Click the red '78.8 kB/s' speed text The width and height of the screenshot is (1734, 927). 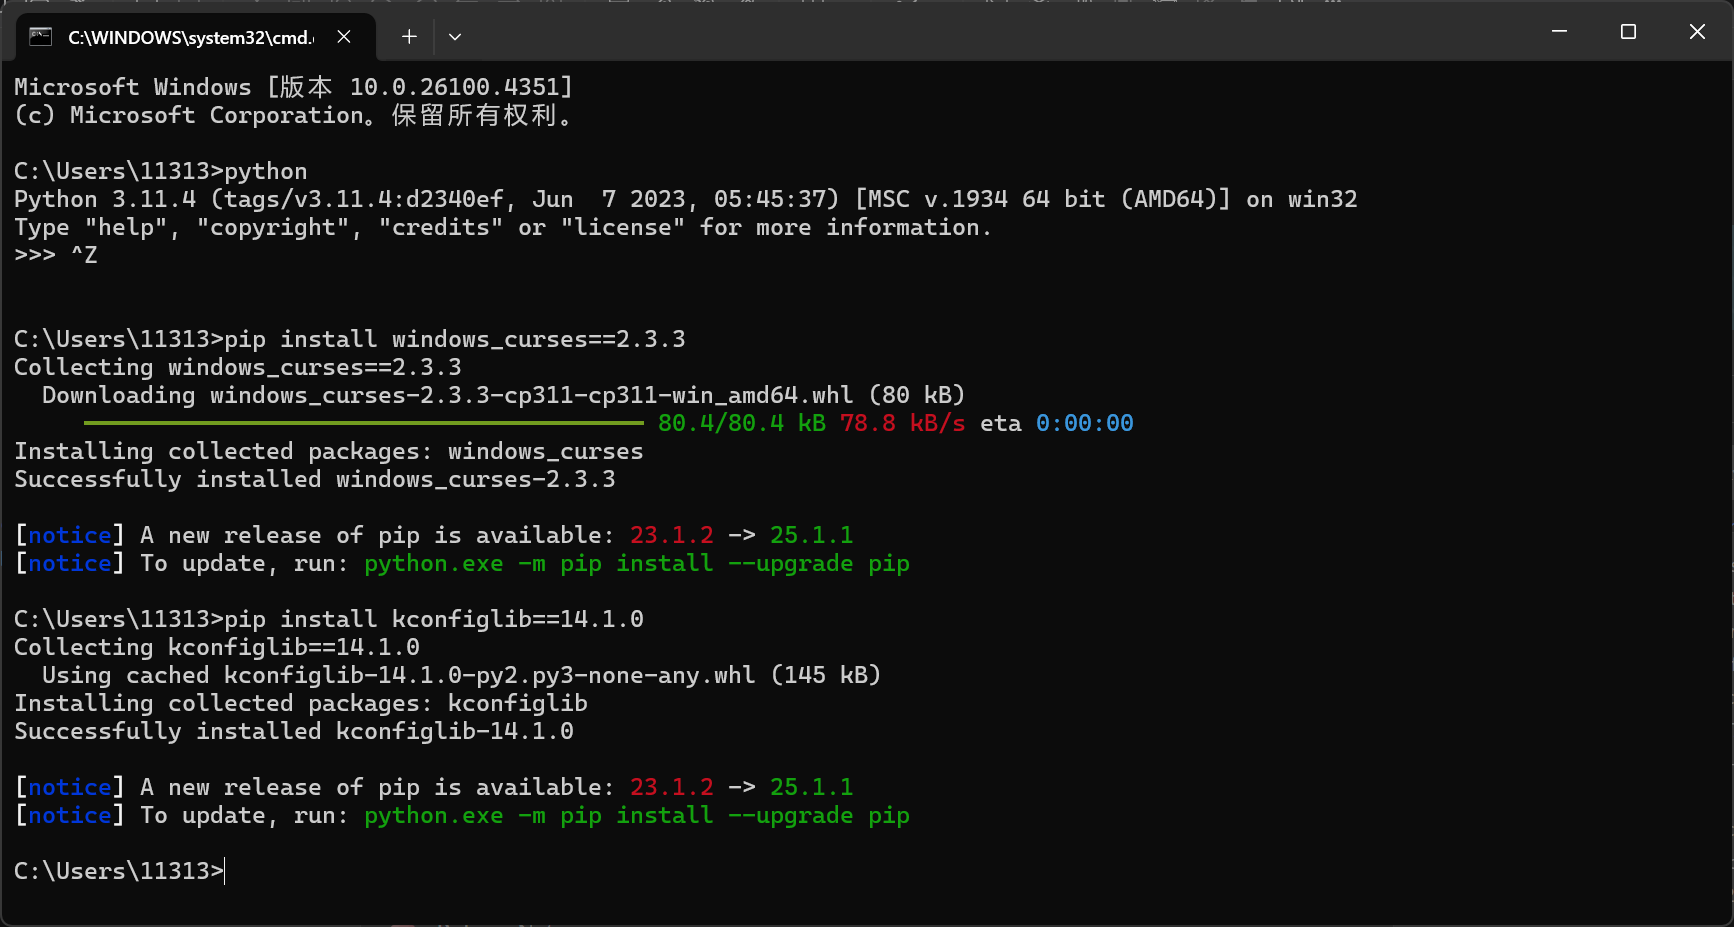point(903,423)
